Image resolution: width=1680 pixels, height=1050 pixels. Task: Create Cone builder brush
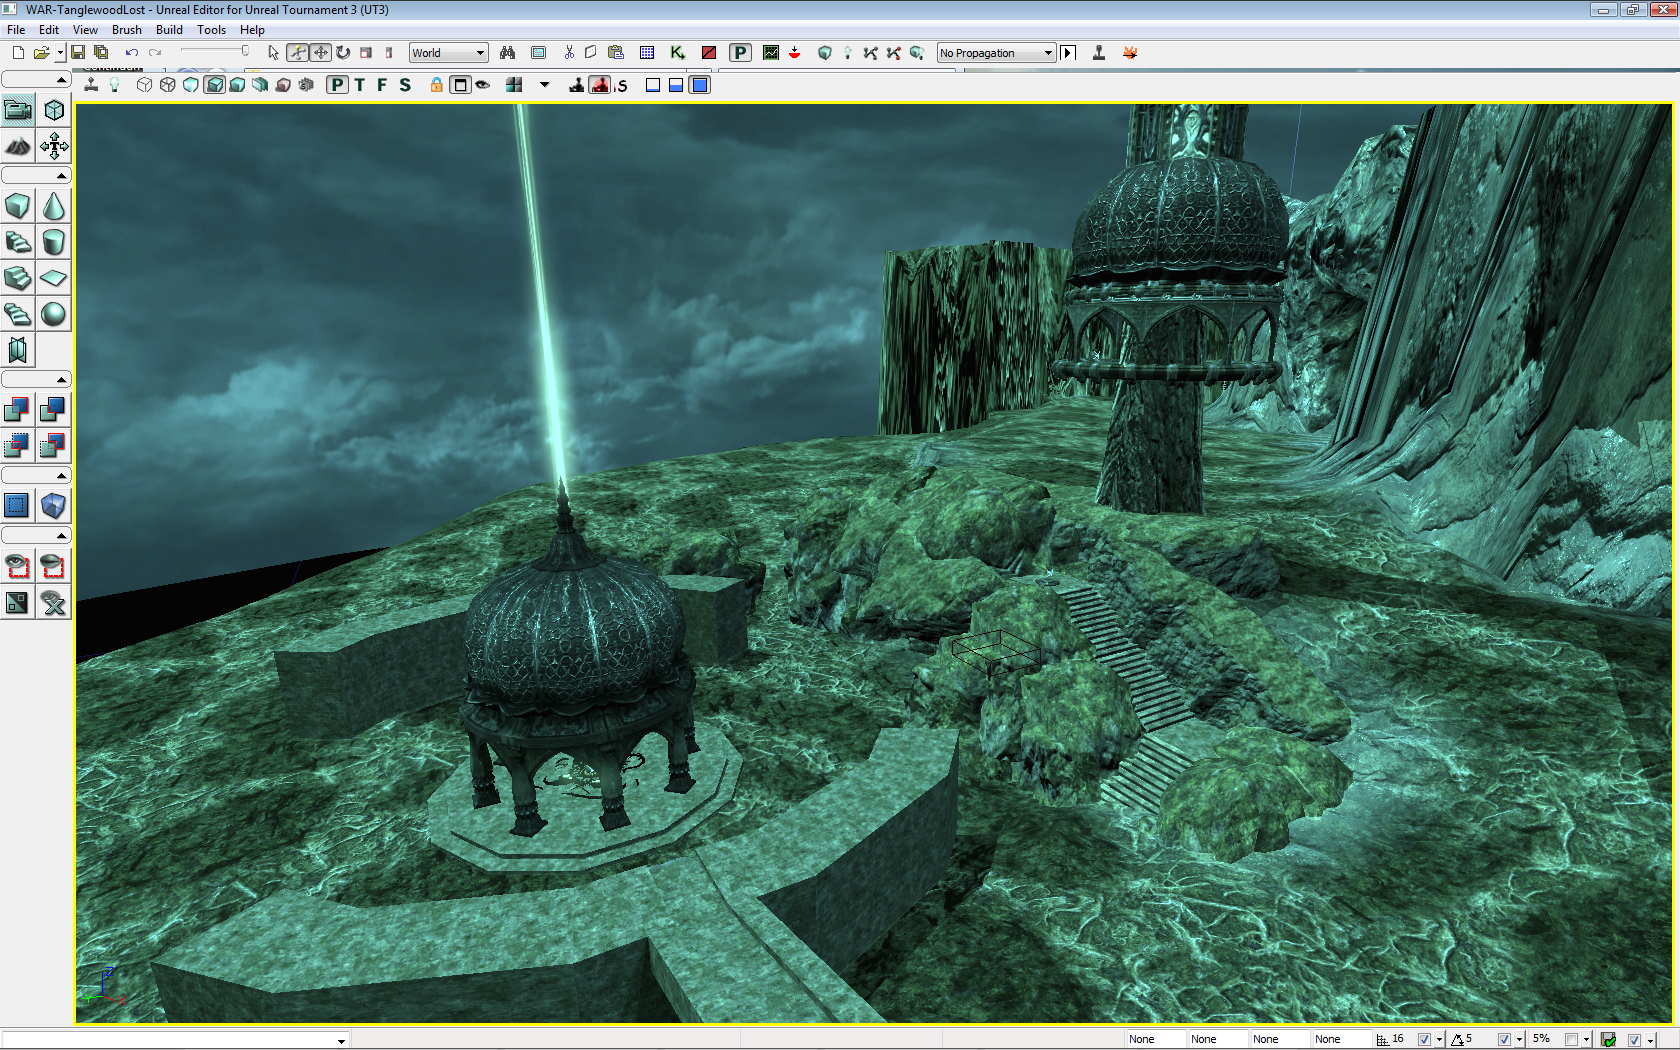54,207
